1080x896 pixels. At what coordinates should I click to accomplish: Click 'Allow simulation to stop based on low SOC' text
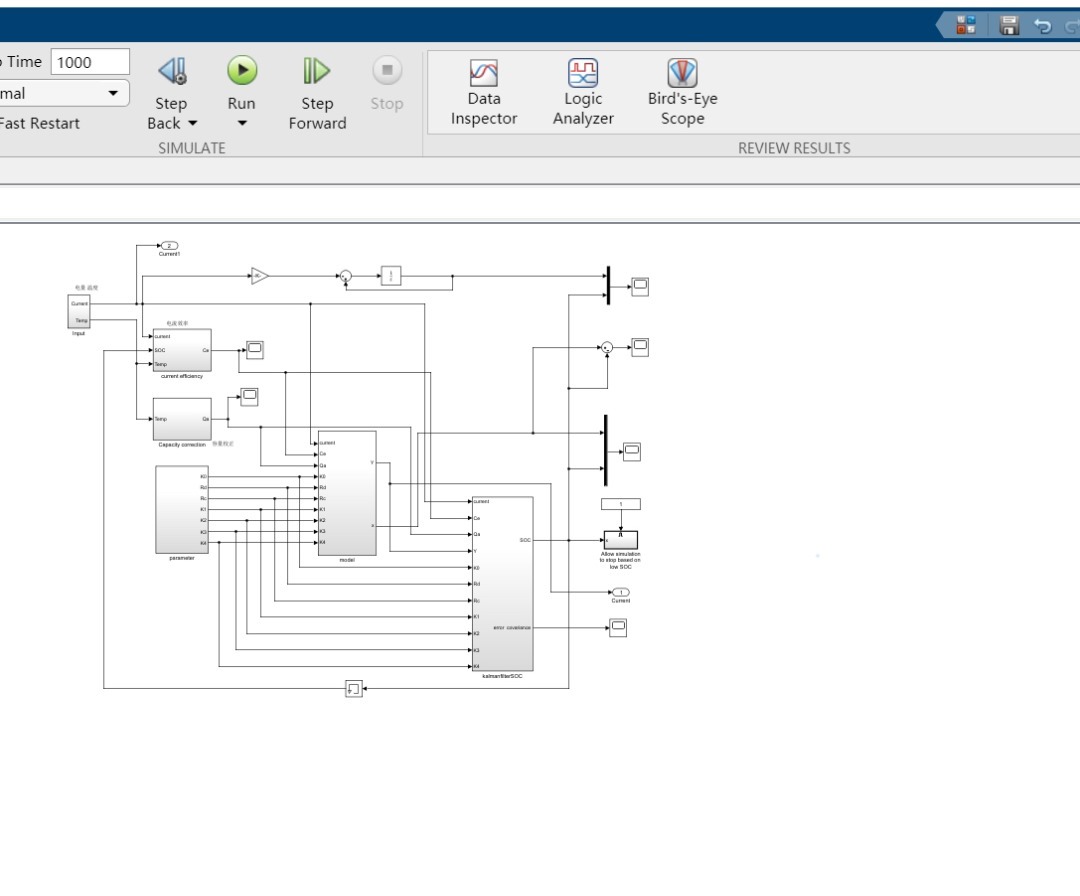pos(621,560)
